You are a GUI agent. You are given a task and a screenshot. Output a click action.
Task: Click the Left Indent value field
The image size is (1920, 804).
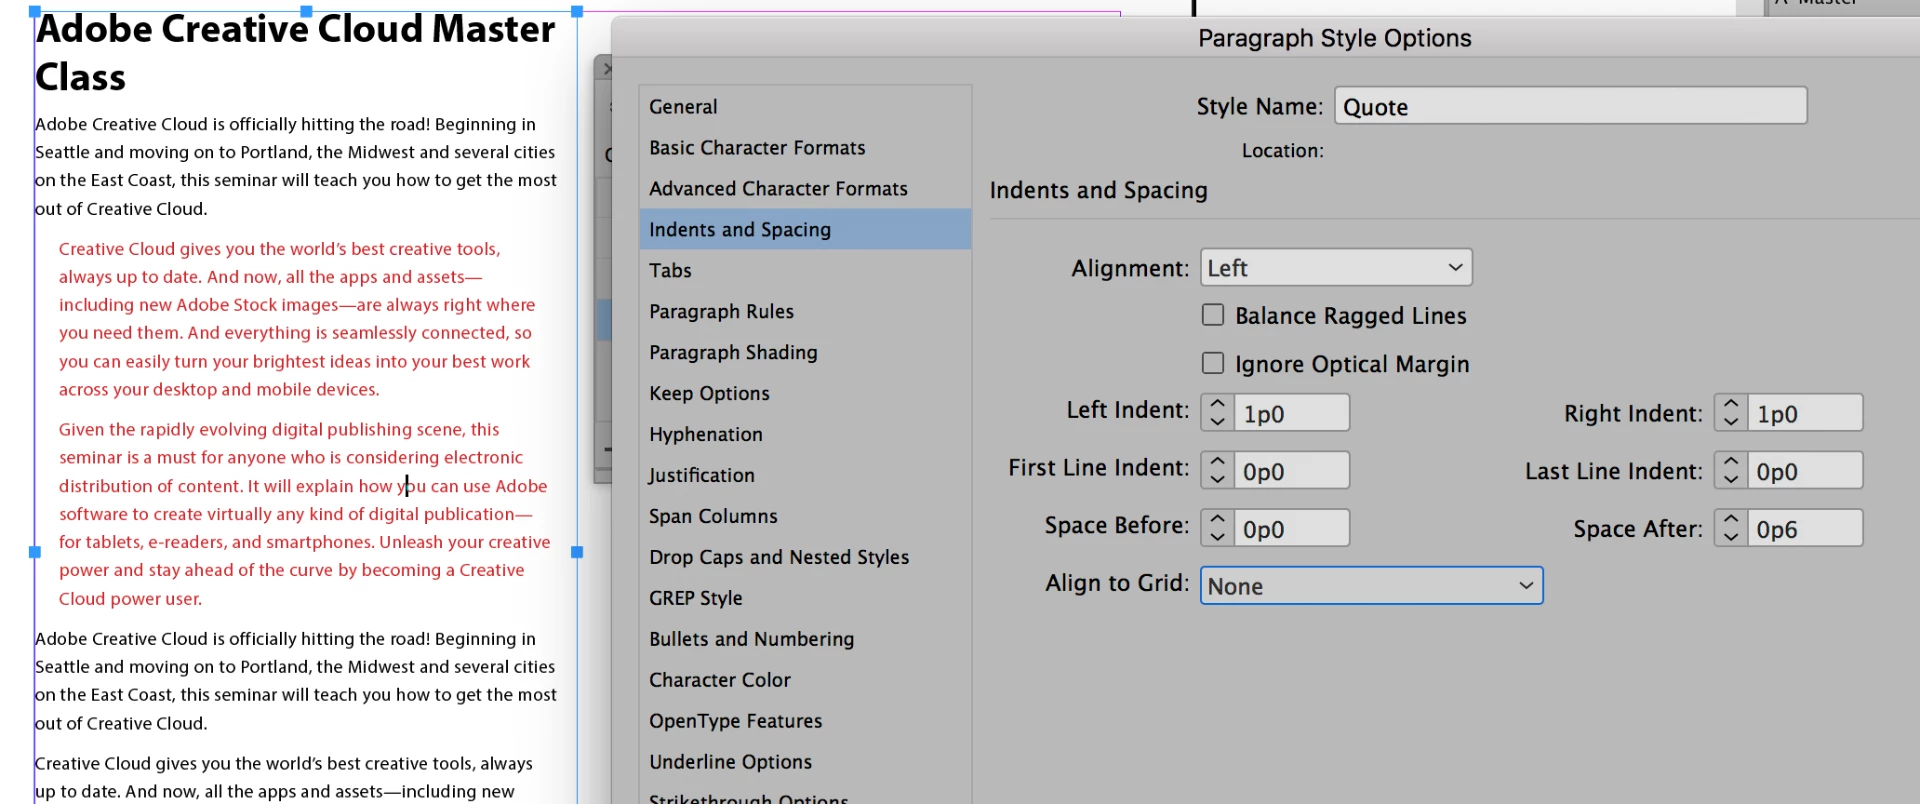[1292, 413]
